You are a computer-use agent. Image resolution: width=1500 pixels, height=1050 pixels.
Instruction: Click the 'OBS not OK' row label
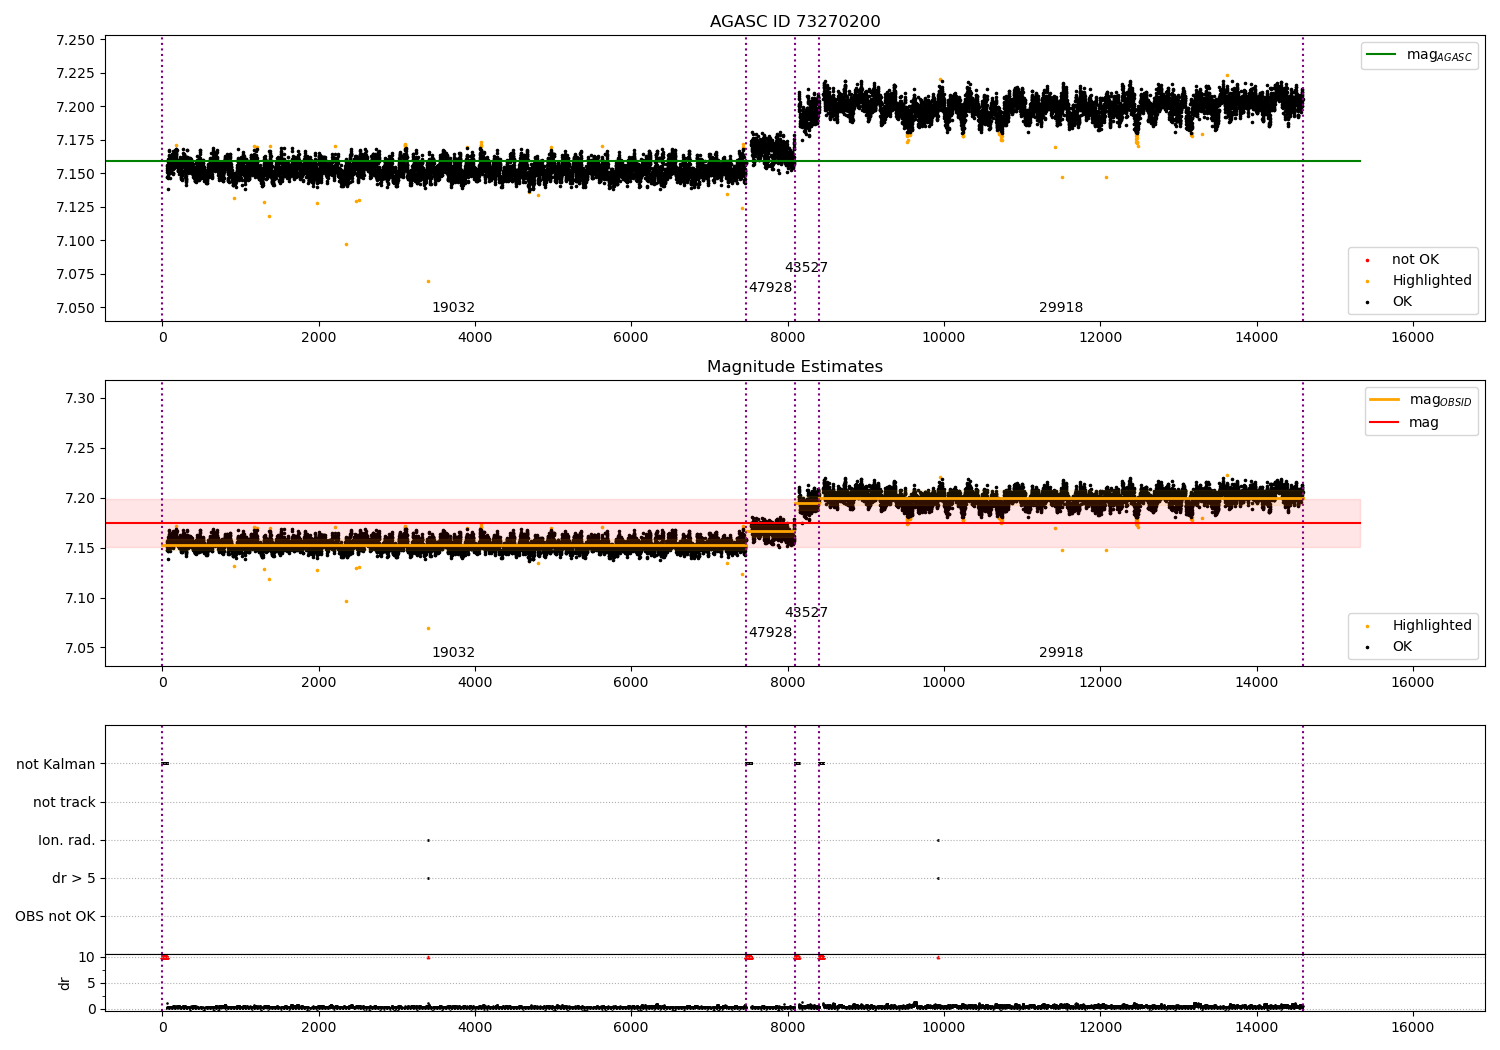pyautogui.click(x=55, y=916)
